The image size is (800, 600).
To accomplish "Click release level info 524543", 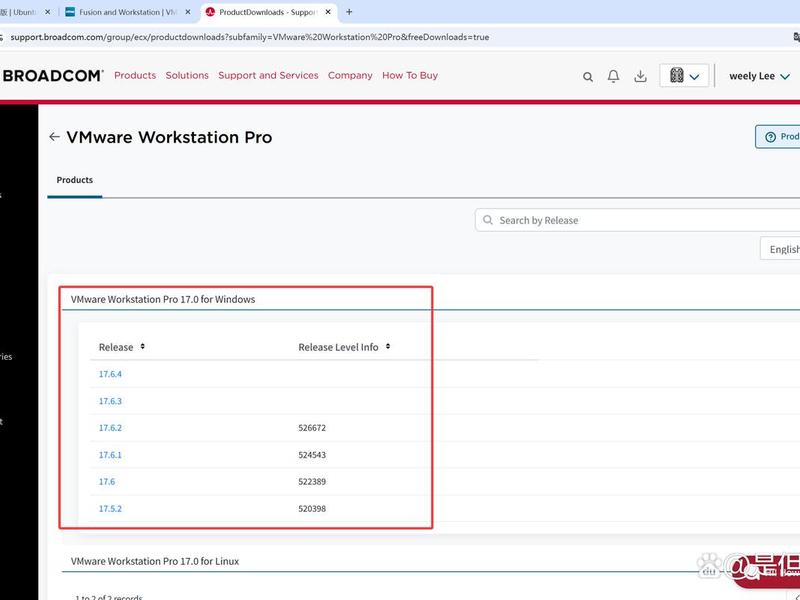I will click(312, 455).
